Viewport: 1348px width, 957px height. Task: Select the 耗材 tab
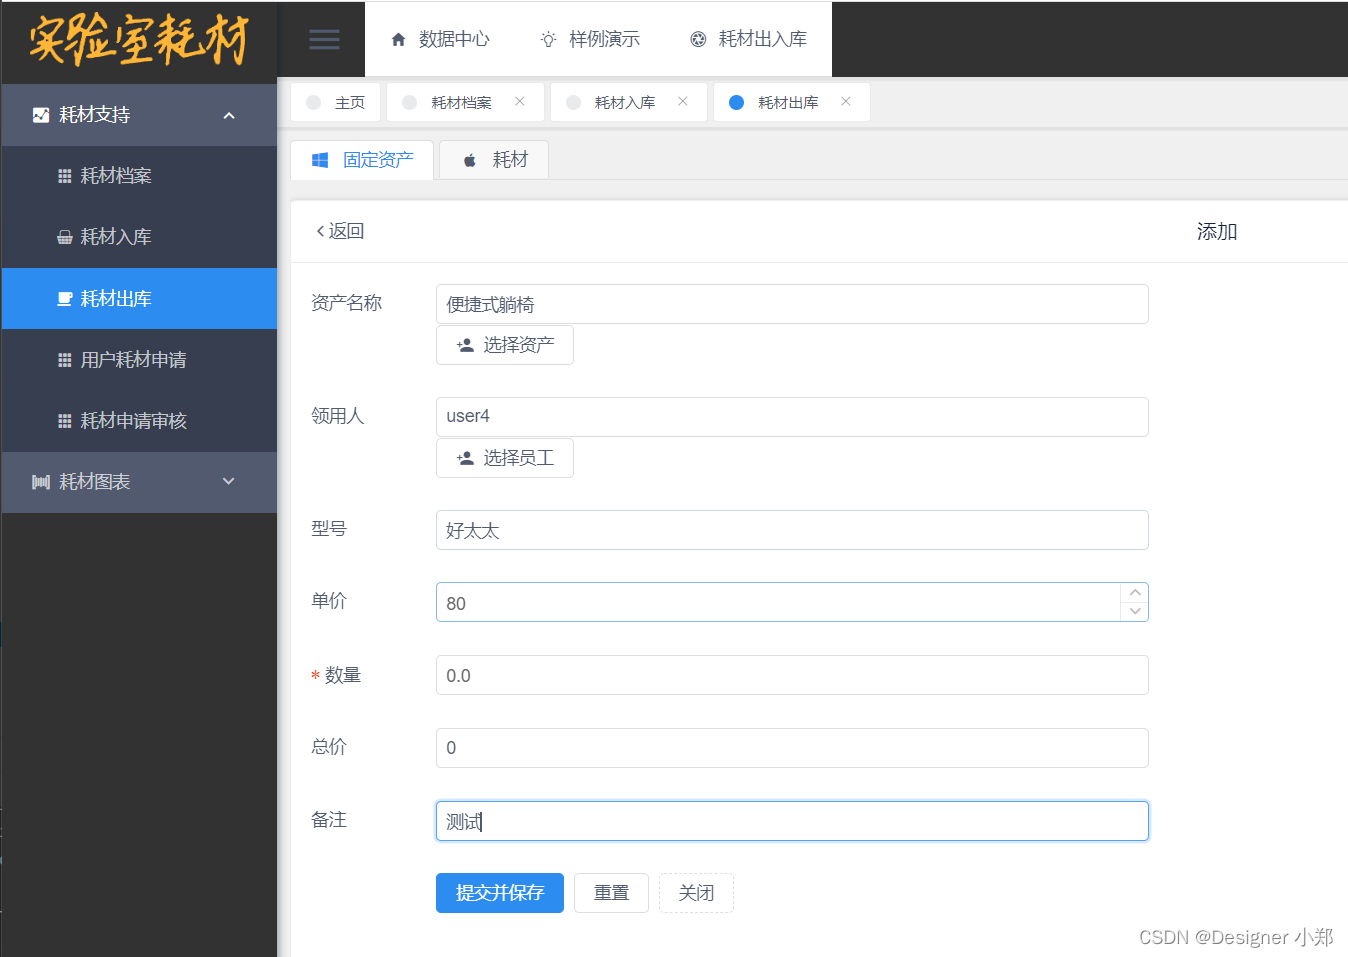[494, 160]
